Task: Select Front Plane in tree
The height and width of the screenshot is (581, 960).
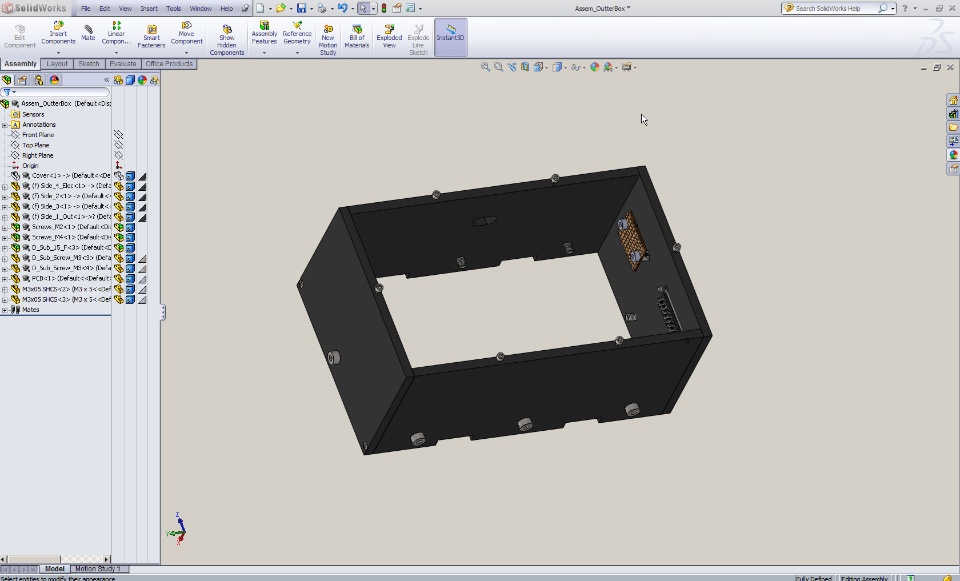Action: click(x=38, y=135)
